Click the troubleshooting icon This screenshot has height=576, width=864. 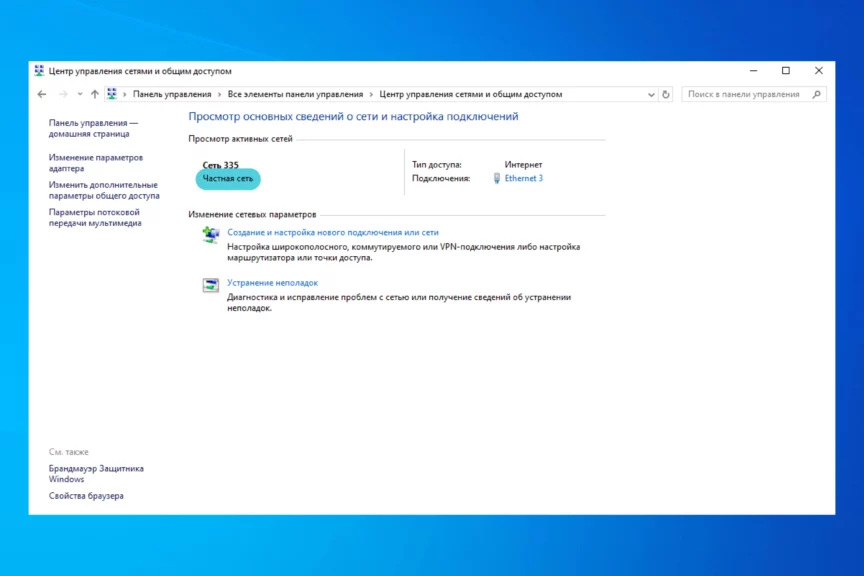pos(210,285)
